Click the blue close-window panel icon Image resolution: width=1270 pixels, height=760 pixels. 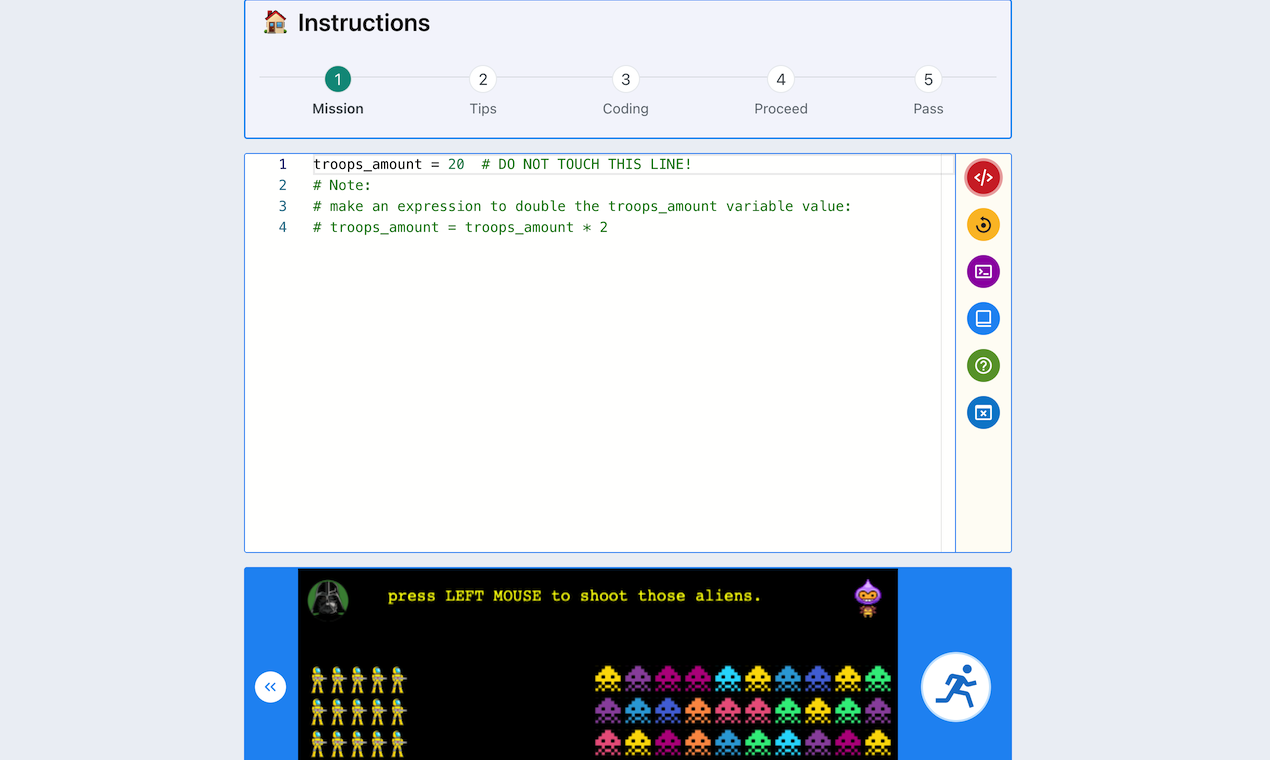pyautogui.click(x=983, y=413)
